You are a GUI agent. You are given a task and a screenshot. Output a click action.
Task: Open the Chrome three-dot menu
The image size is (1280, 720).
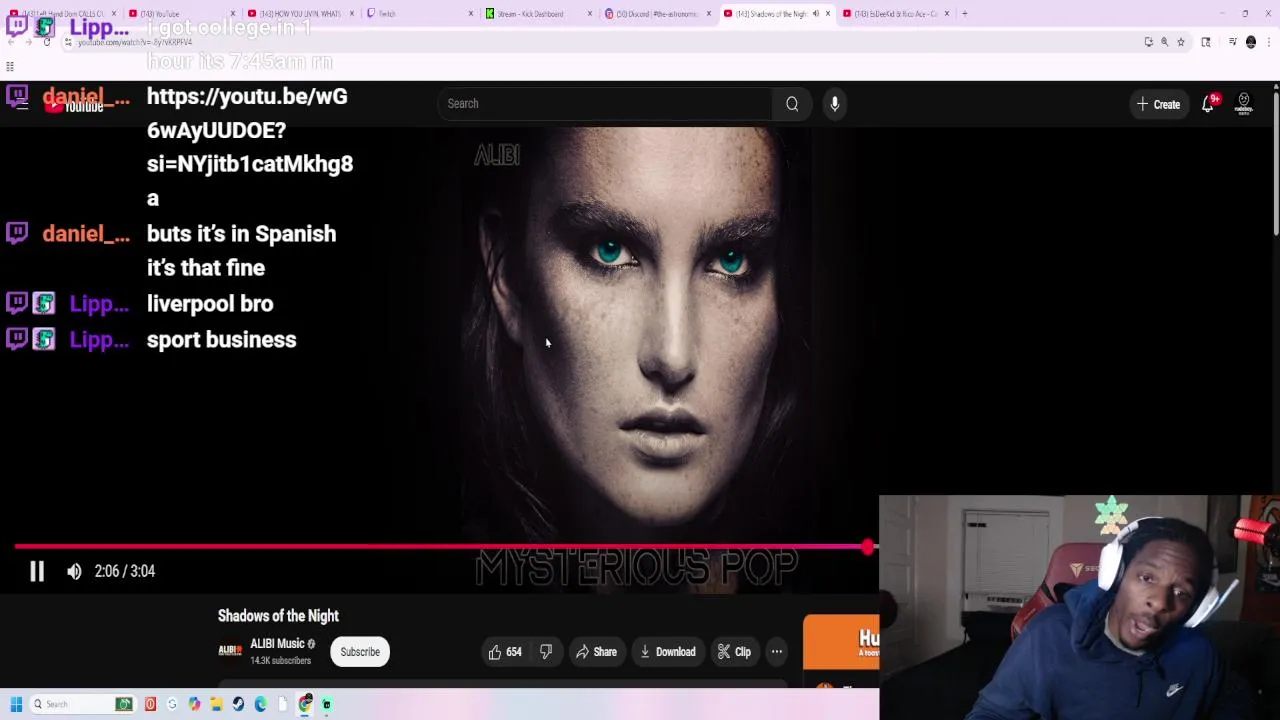(x=1267, y=42)
